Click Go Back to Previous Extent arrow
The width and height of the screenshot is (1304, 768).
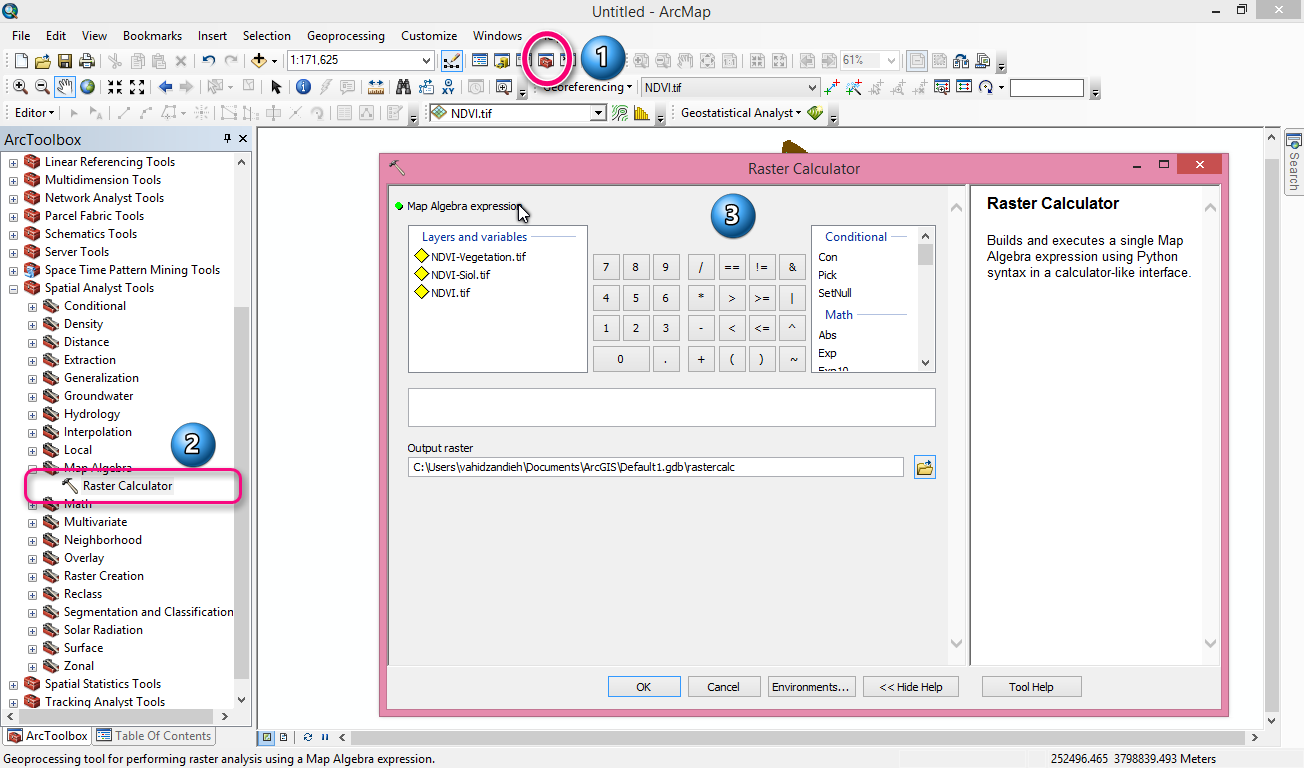[165, 87]
